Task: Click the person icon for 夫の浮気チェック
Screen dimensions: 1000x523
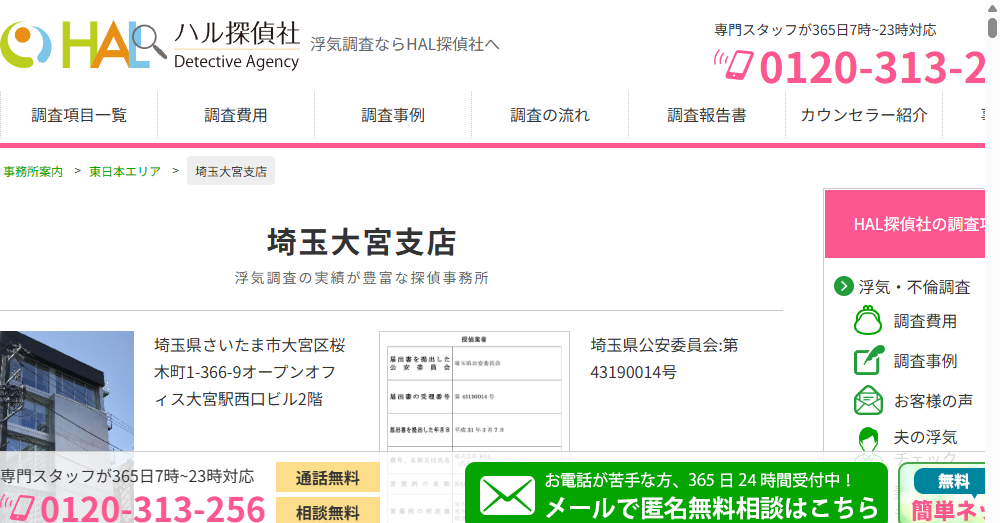Action: (868, 440)
